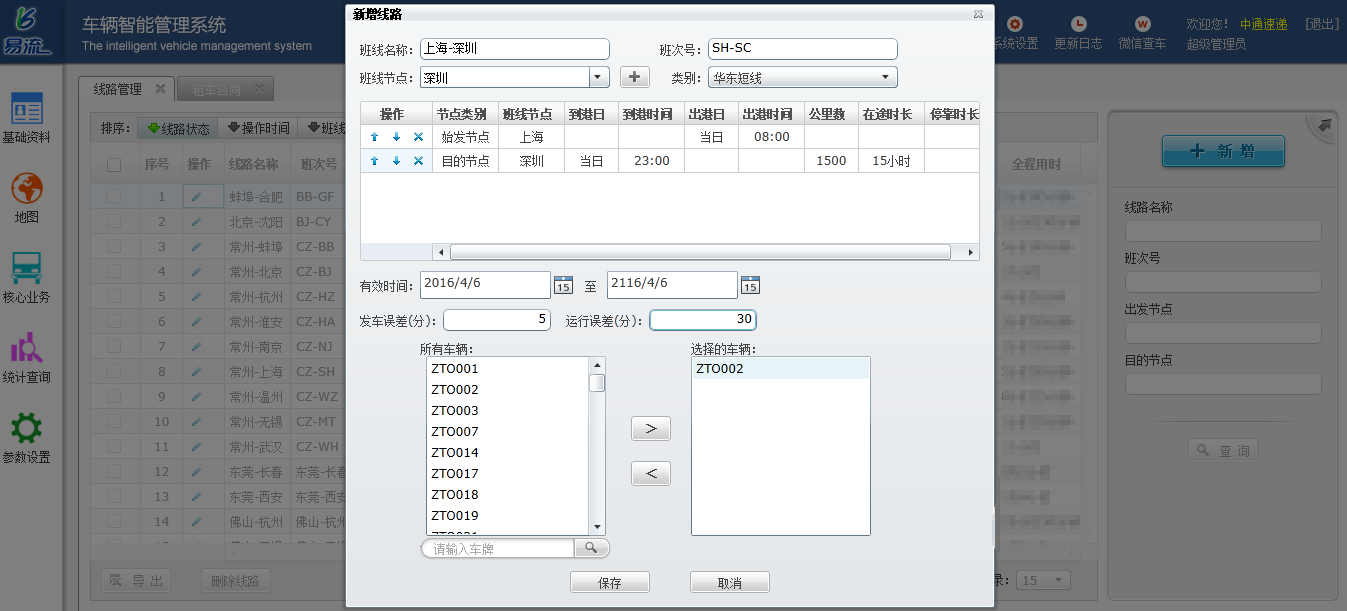This screenshot has height=611, width=1347.
Task: Open 参数设置 gear in the sidebar
Action: pyautogui.click(x=27, y=437)
